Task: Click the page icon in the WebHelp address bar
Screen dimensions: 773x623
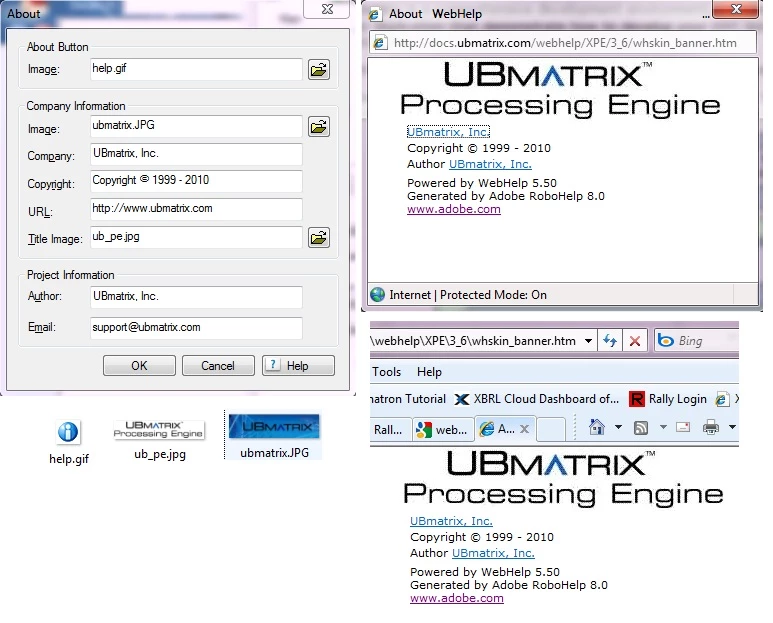Action: coord(379,42)
